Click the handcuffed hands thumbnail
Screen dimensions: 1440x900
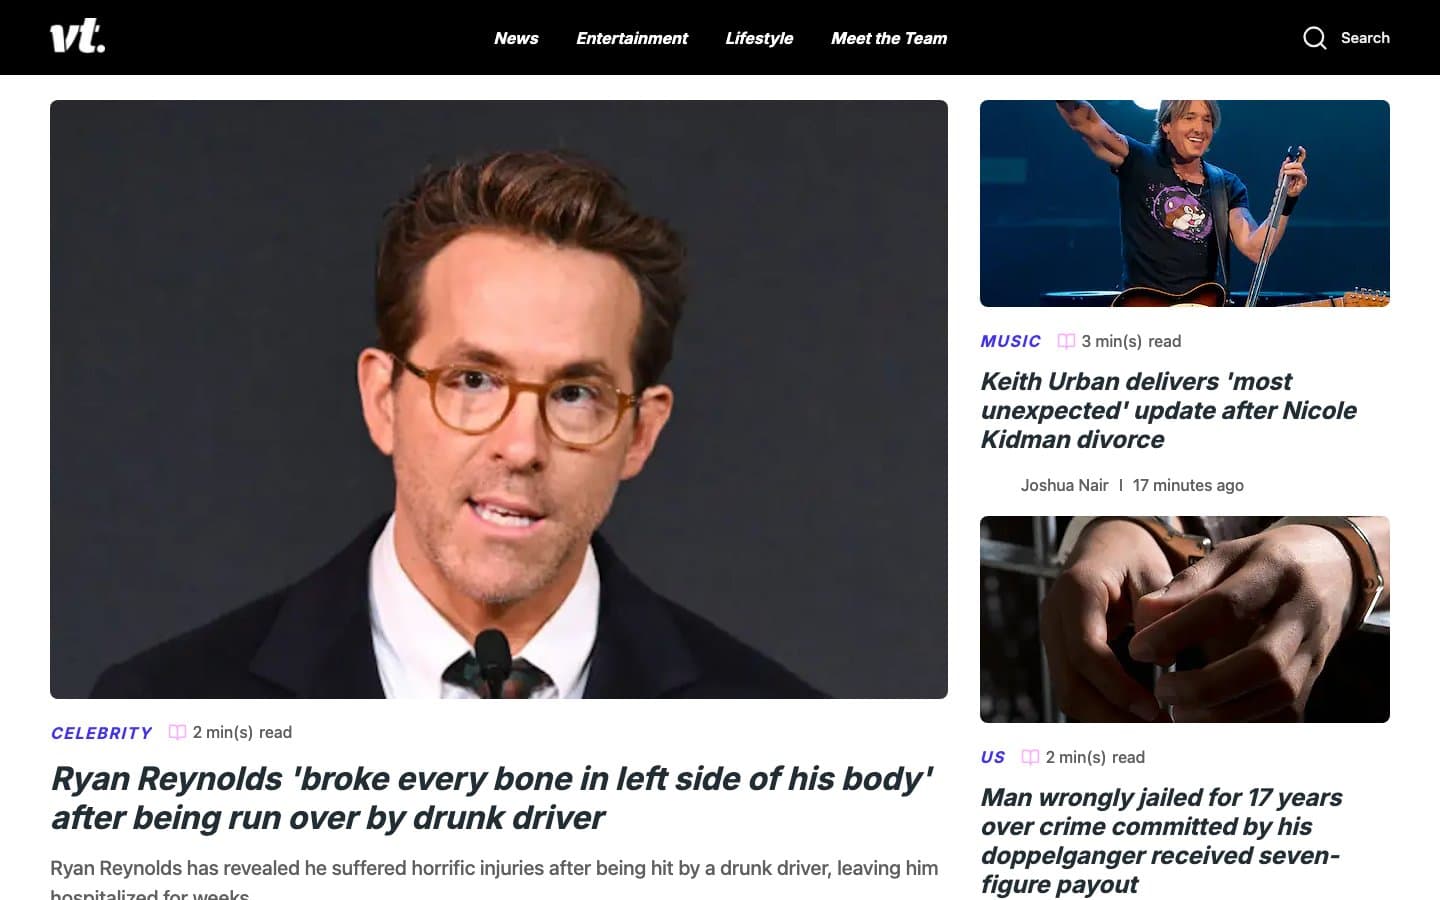tap(1185, 619)
